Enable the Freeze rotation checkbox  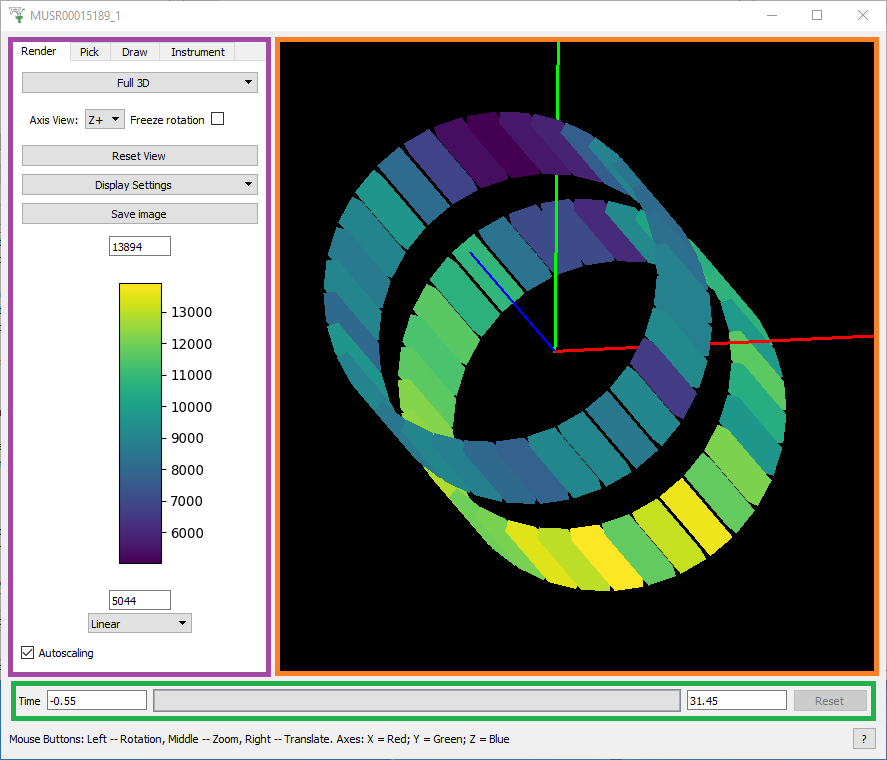[x=217, y=120]
